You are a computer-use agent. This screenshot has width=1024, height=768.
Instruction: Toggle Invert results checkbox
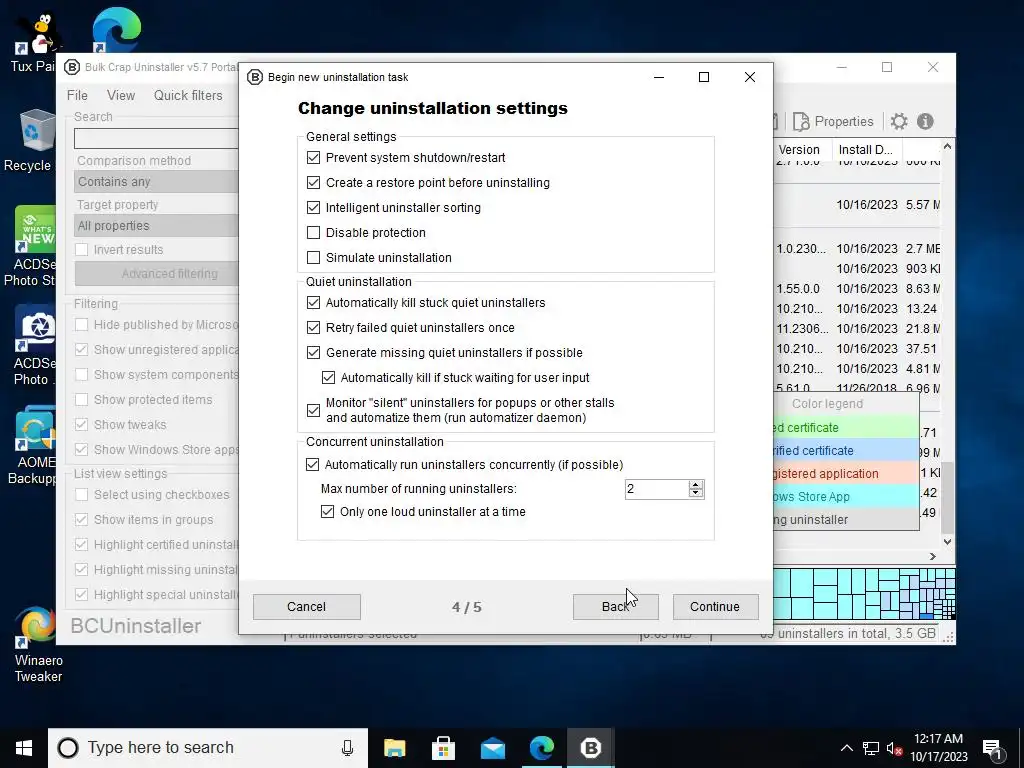(82, 249)
